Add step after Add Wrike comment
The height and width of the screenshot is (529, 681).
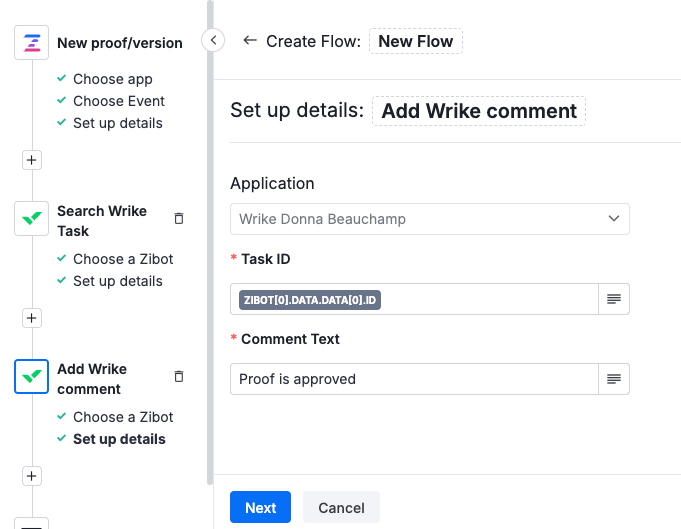click(32, 476)
